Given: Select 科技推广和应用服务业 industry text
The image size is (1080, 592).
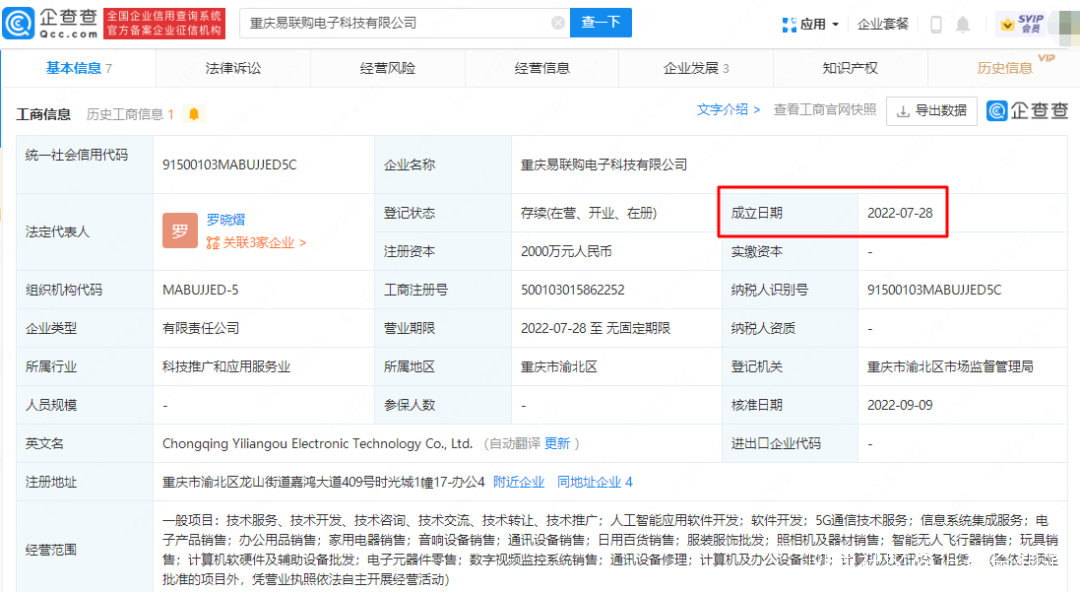Looking at the screenshot, I should pos(226,367).
